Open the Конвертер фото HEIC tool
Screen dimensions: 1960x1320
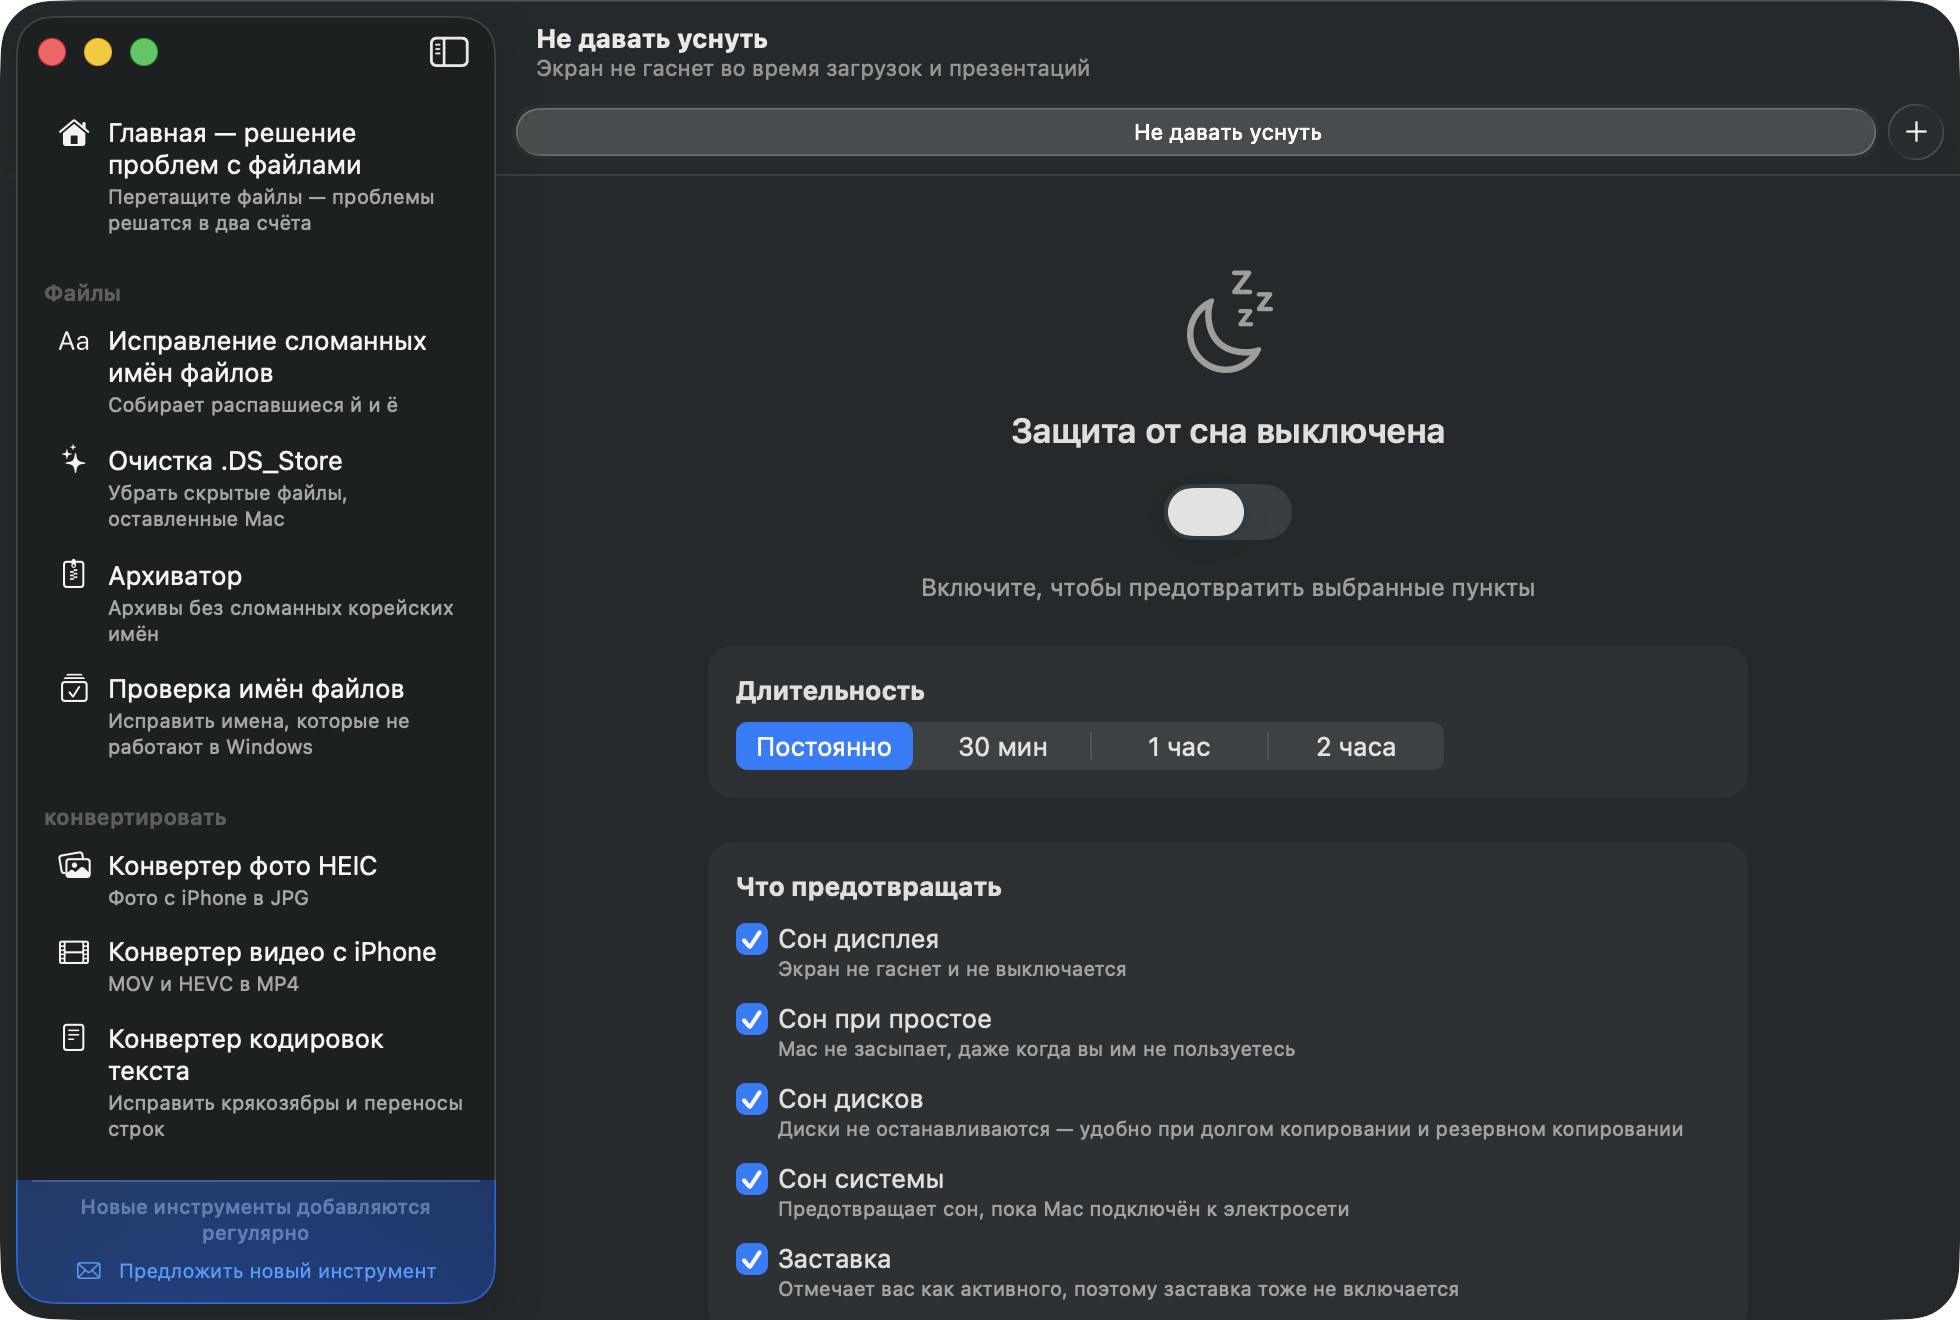tap(256, 881)
